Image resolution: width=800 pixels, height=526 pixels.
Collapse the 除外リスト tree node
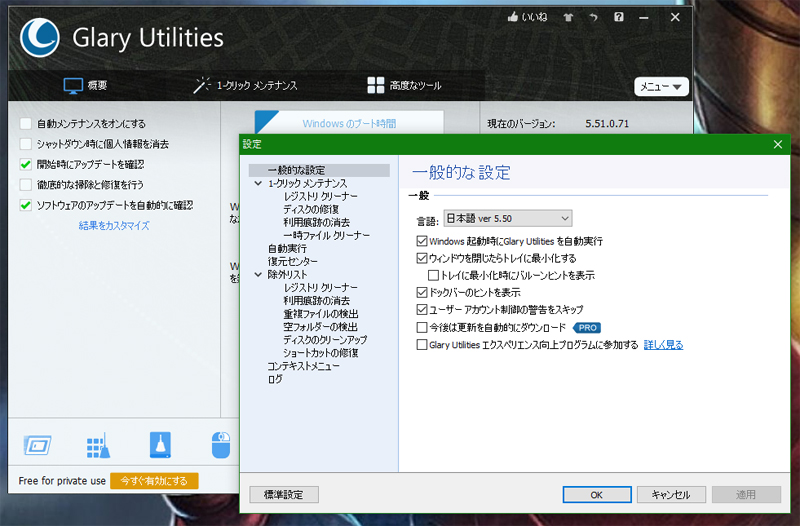[258, 274]
